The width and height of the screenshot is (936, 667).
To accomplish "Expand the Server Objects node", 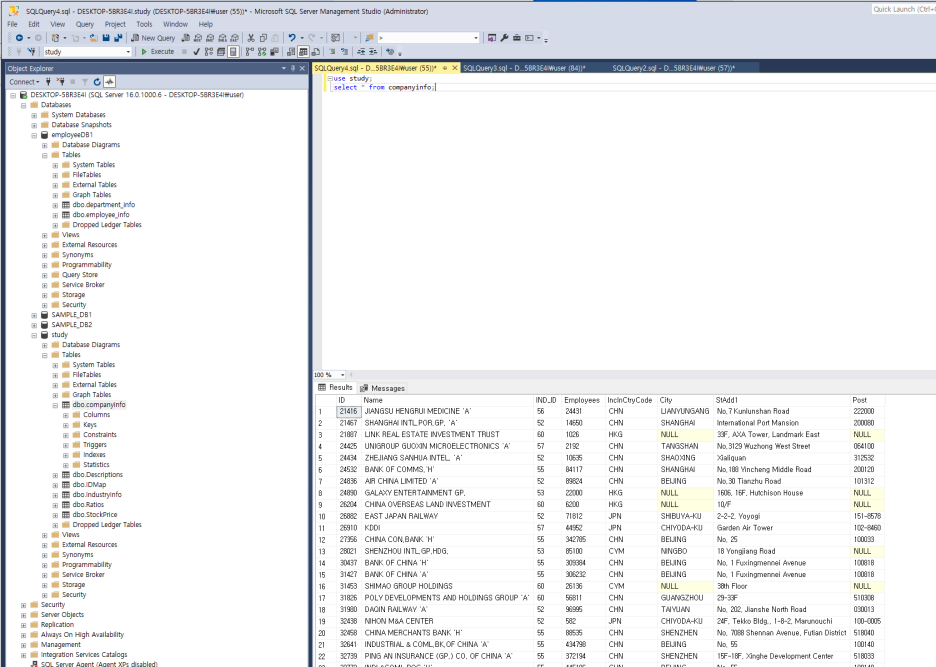I will tap(23, 615).
